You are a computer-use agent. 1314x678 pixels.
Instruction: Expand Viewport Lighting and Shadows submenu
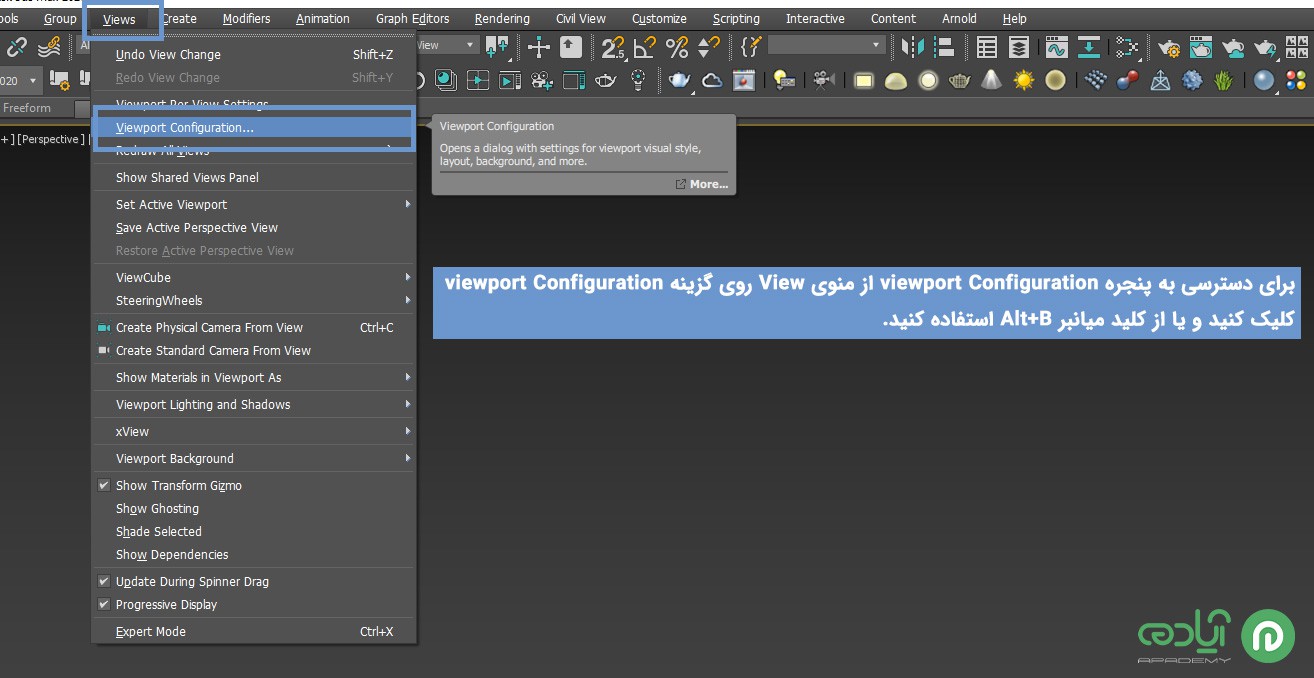[x=254, y=404]
